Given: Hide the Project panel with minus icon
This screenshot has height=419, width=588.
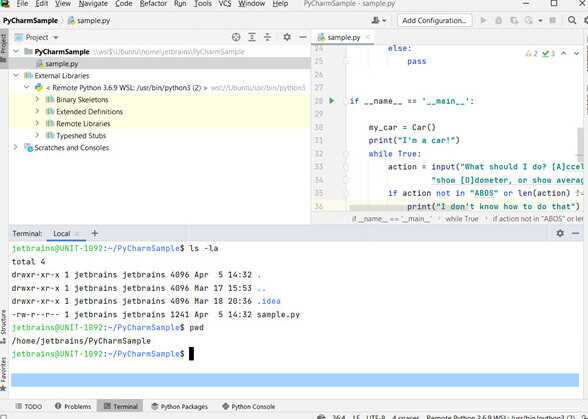Looking at the screenshot, I should 303,37.
